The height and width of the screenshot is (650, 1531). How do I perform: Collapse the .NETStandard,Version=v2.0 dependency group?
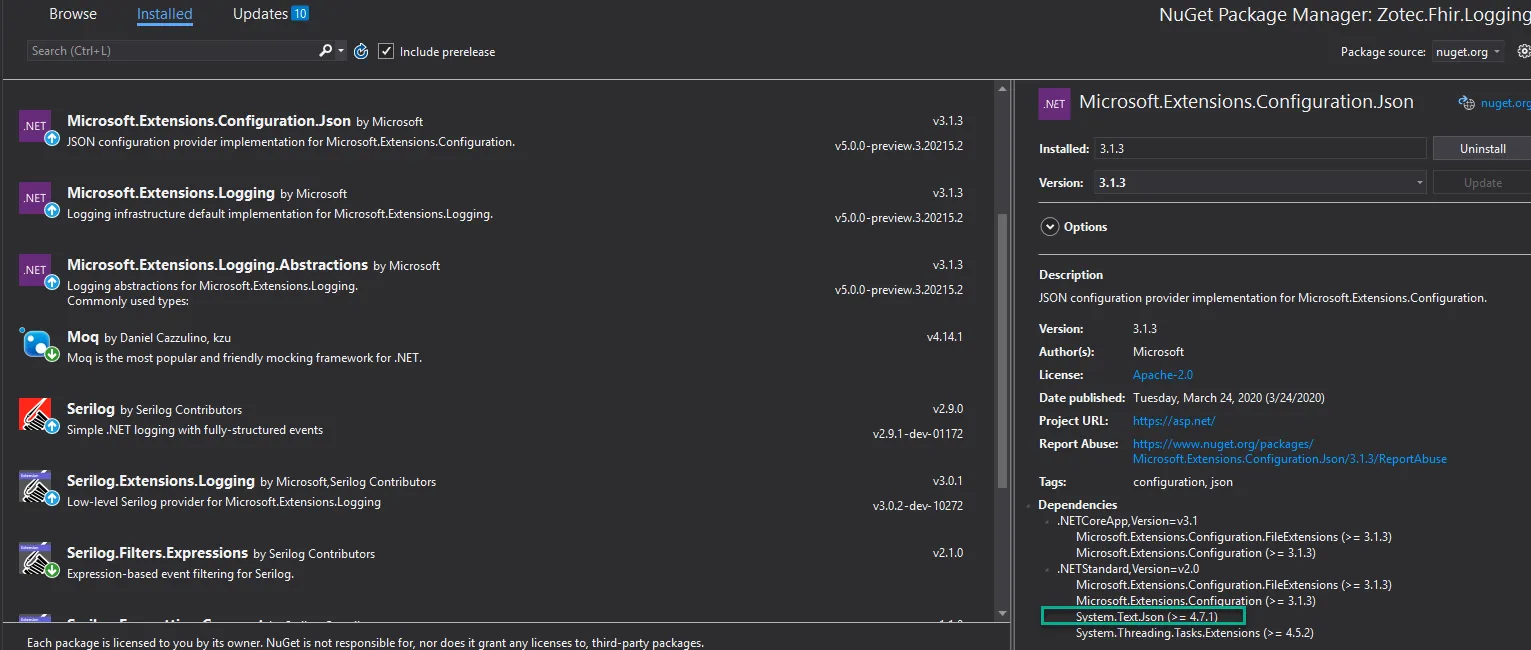(1050, 569)
